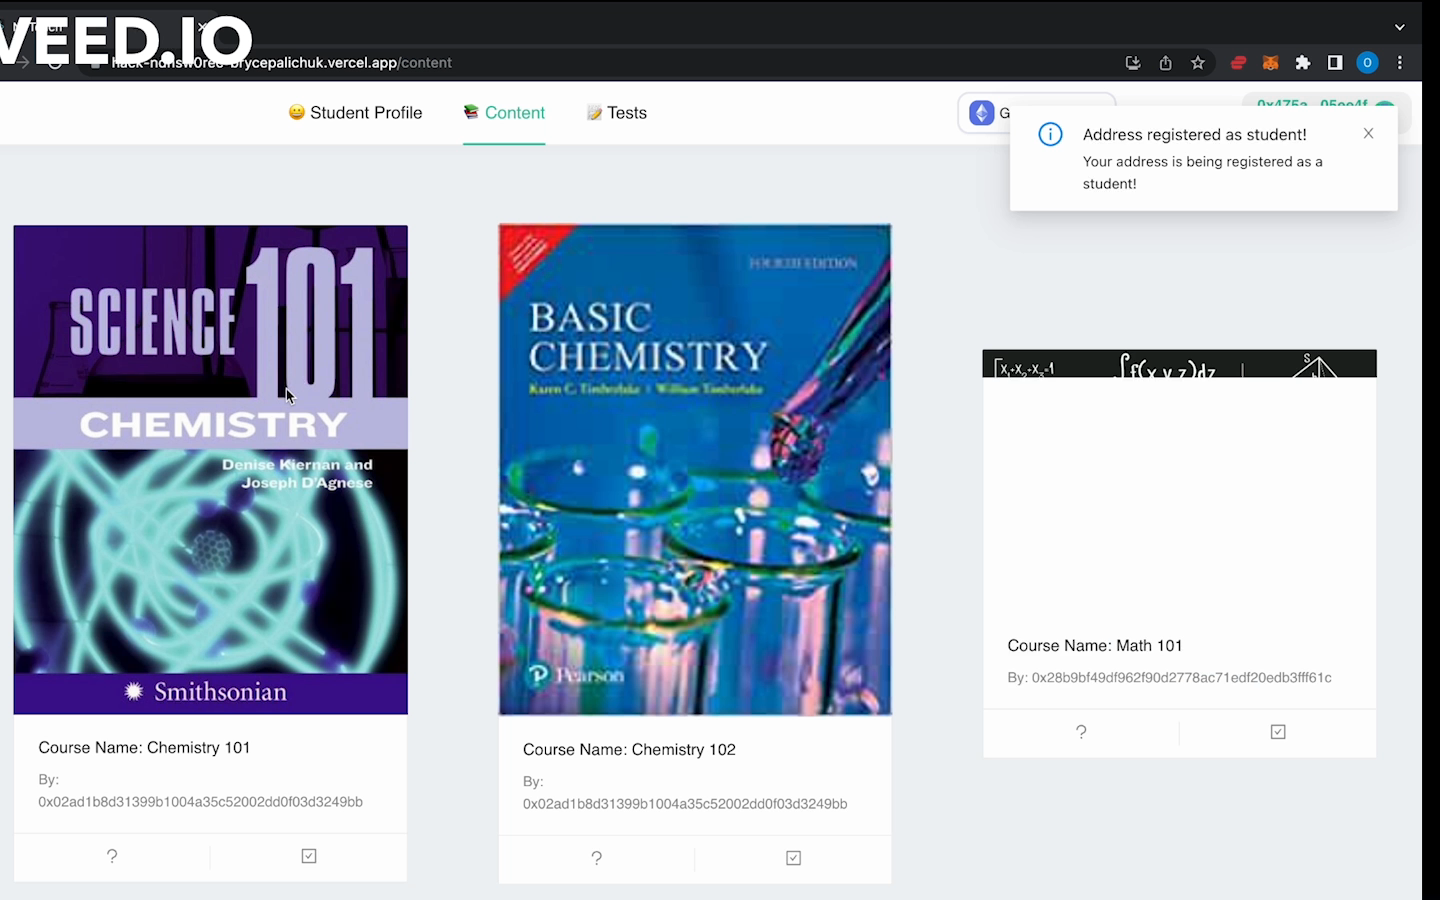Open the MetaMask fox extension
1440x900 pixels.
click(1270, 63)
